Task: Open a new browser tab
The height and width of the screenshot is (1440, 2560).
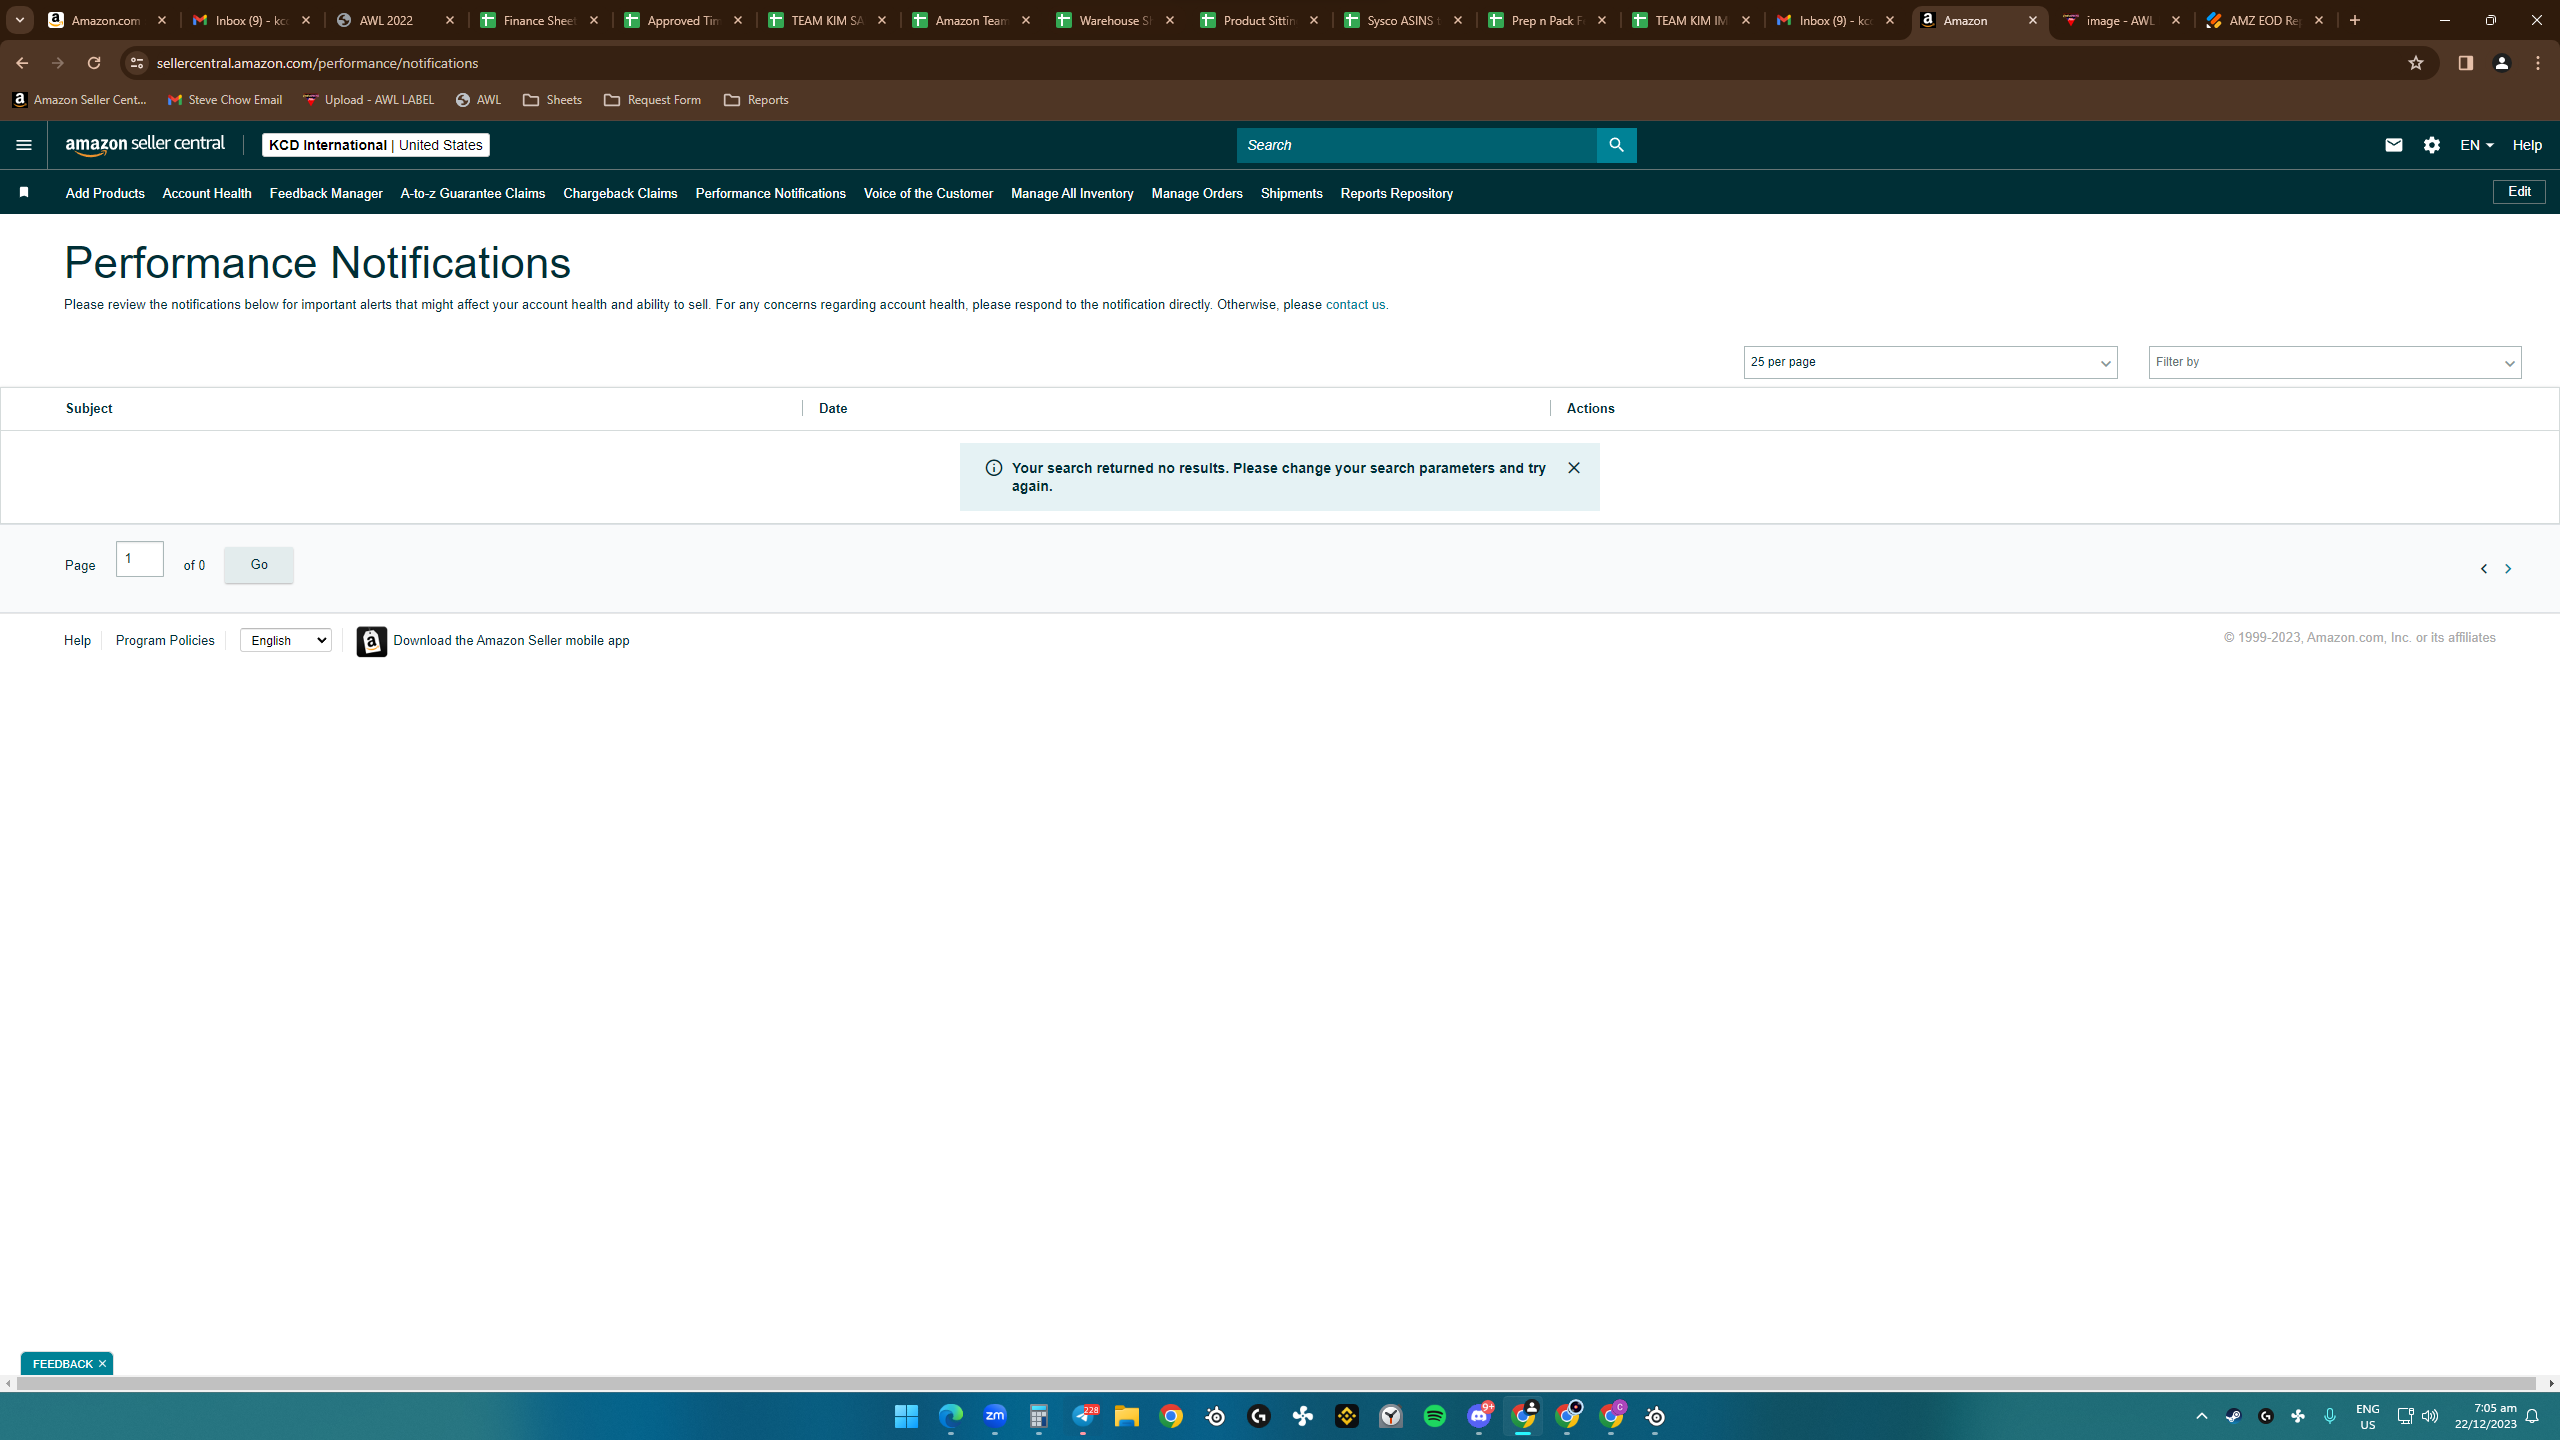Action: (x=2355, y=20)
